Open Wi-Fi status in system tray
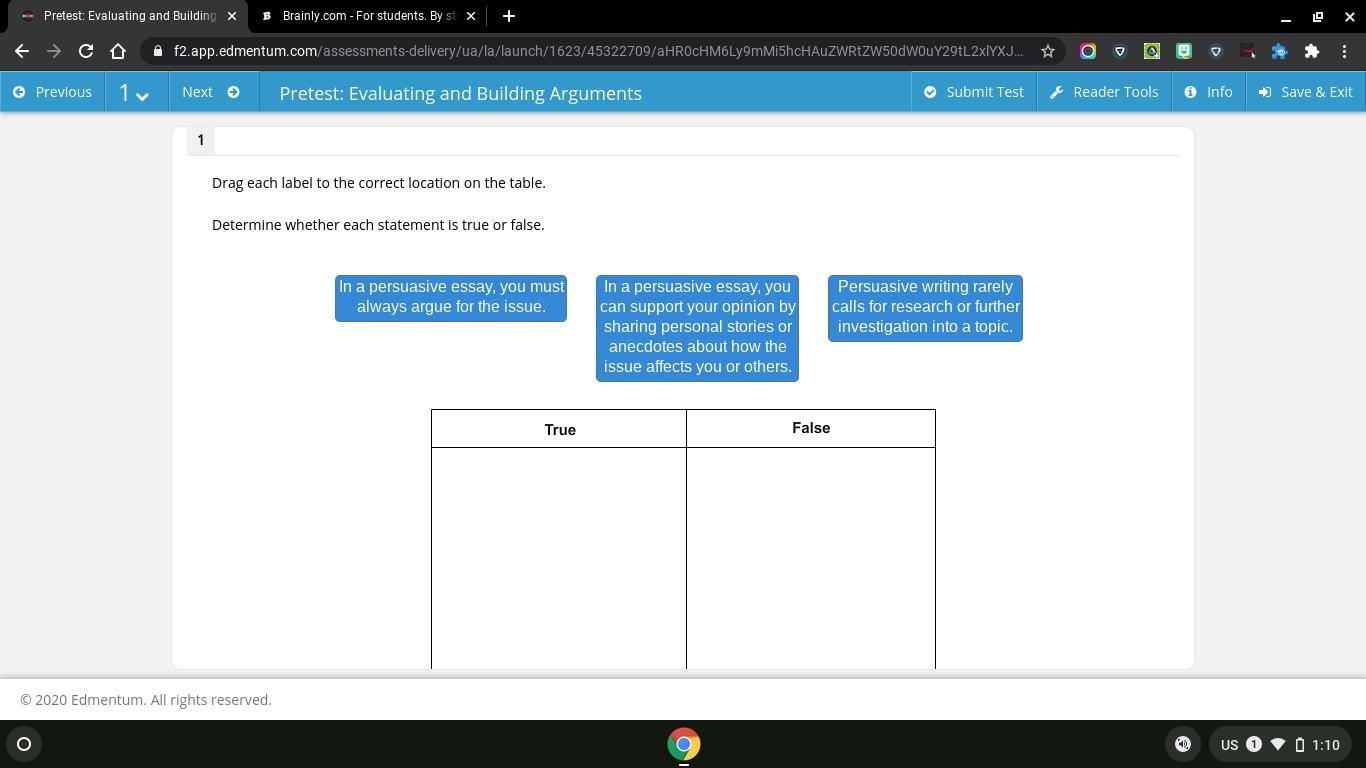Viewport: 1366px width, 768px height. click(1277, 744)
